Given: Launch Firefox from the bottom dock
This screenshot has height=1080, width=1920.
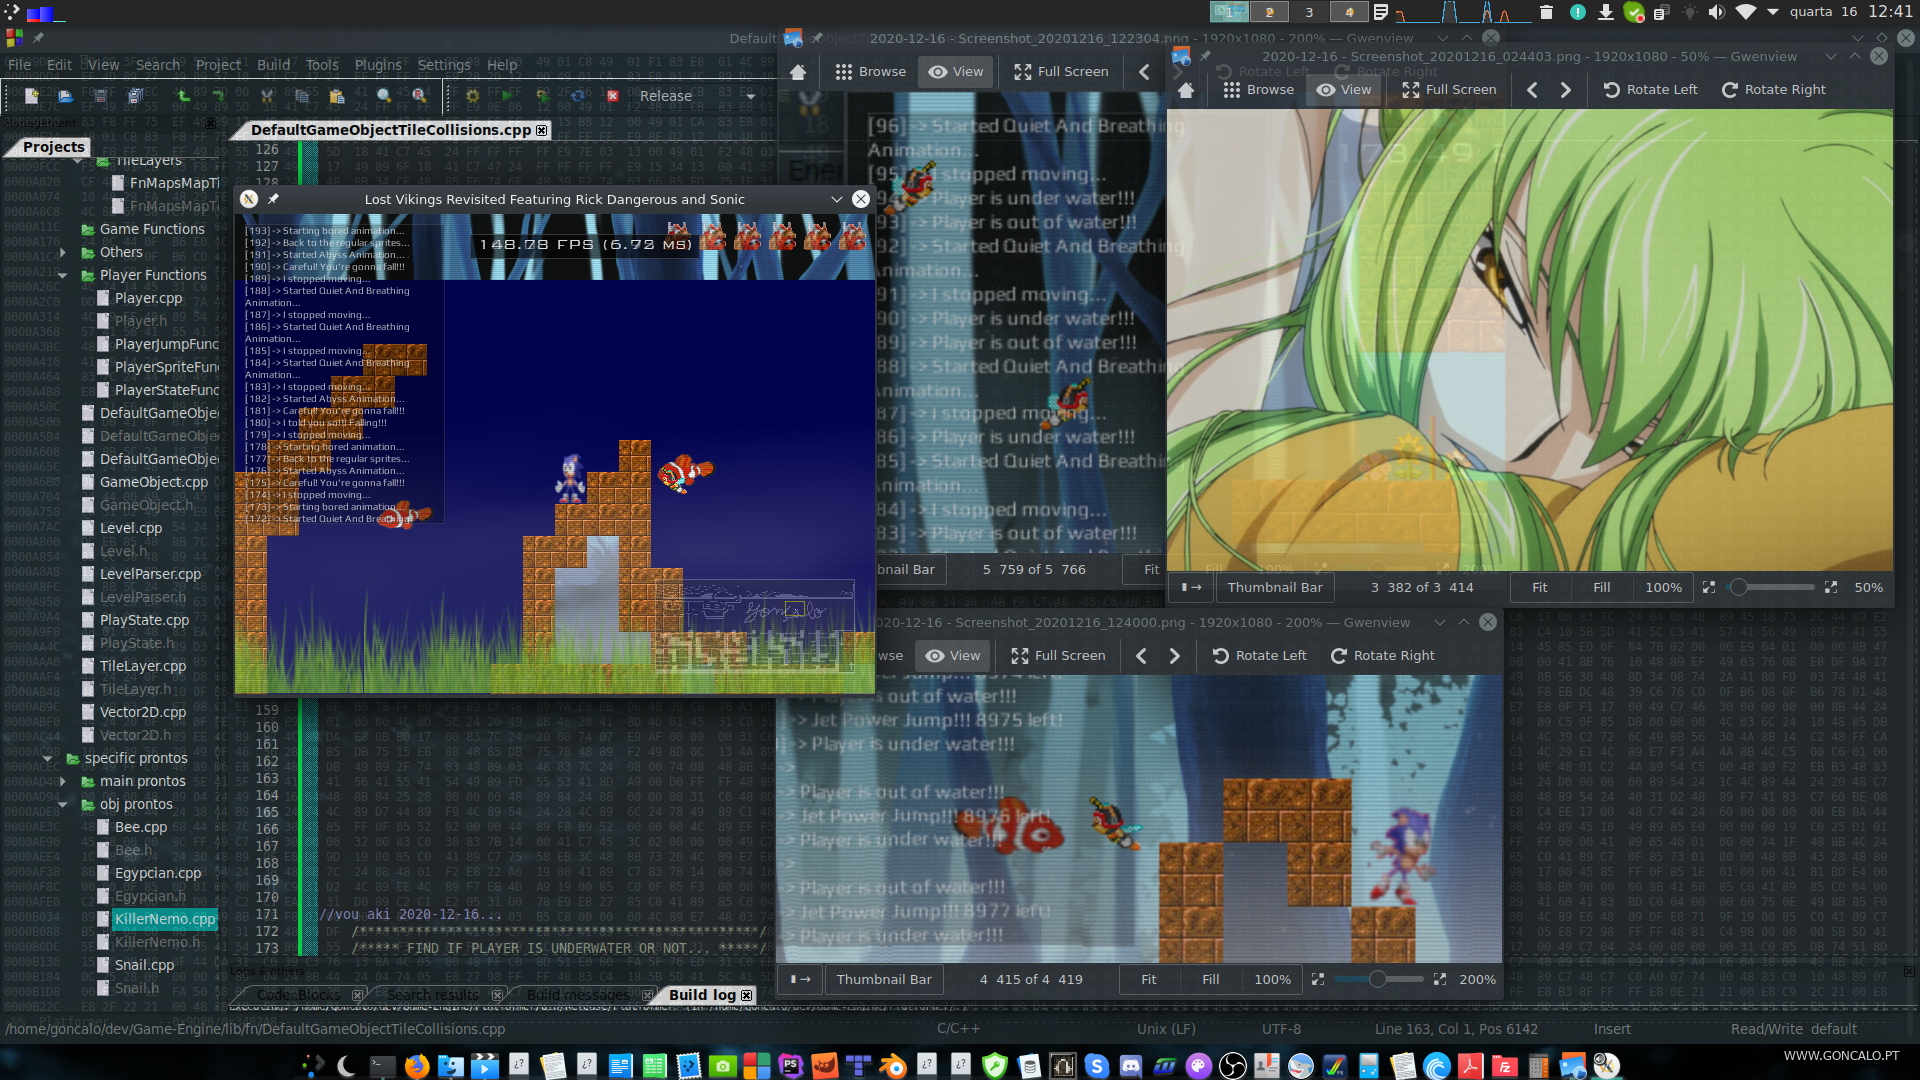Looking at the screenshot, I should point(417,1066).
